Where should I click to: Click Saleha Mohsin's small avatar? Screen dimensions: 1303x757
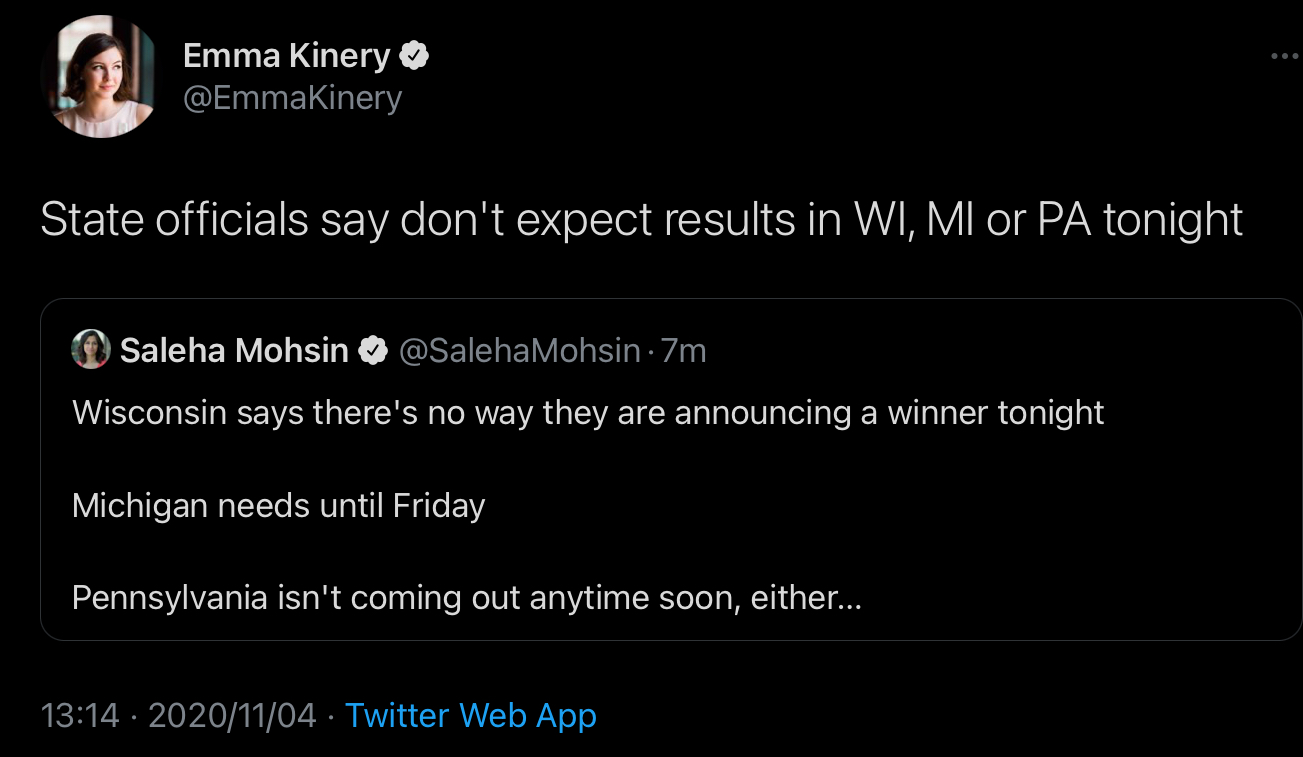(x=90, y=350)
